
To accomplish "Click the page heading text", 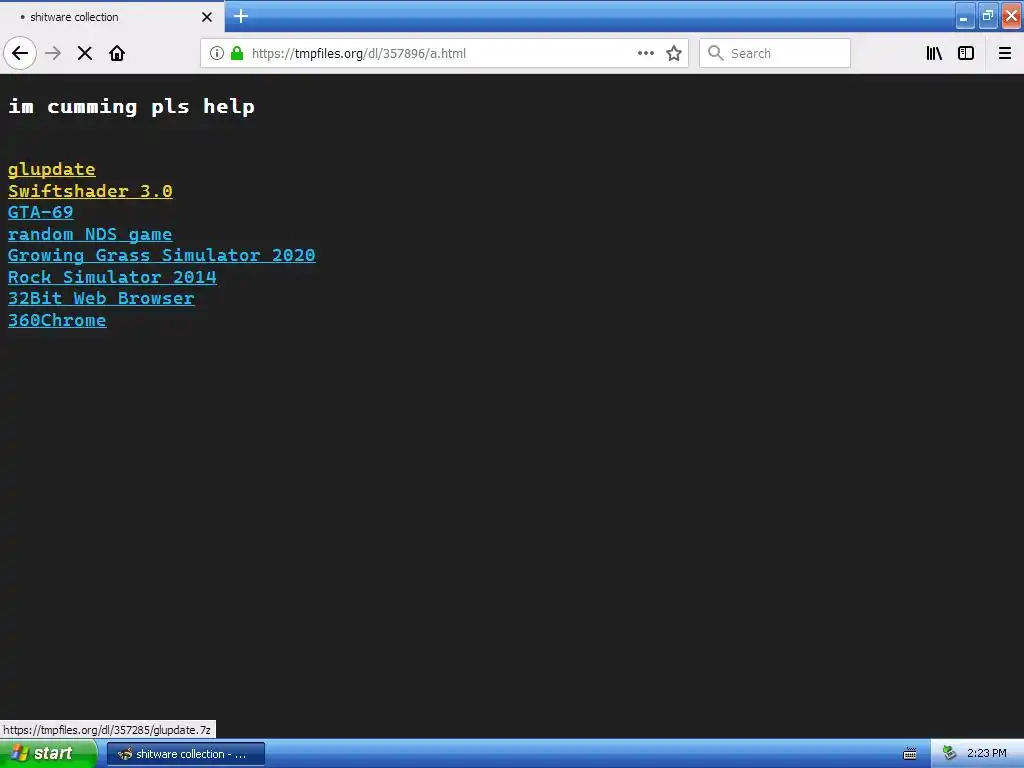I will 131,106.
